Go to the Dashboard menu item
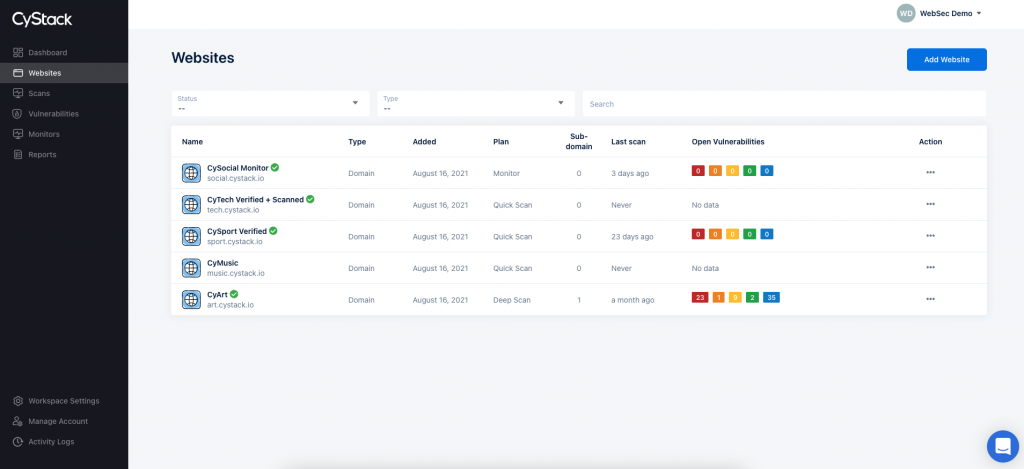Screen dimensions: 1024x469 (48, 52)
